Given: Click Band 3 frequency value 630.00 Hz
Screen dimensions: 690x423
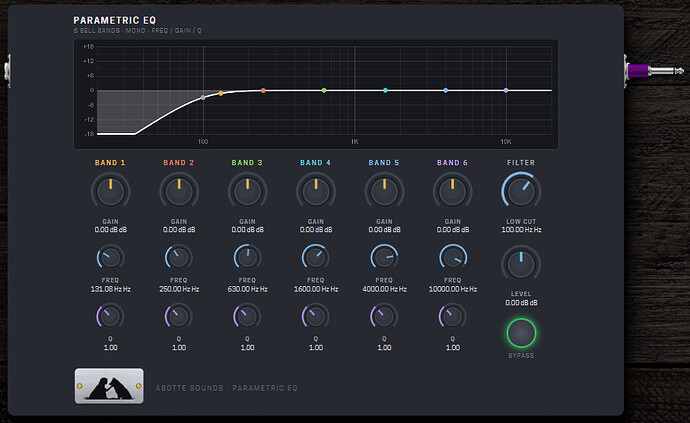Looking at the screenshot, I should click(247, 289).
